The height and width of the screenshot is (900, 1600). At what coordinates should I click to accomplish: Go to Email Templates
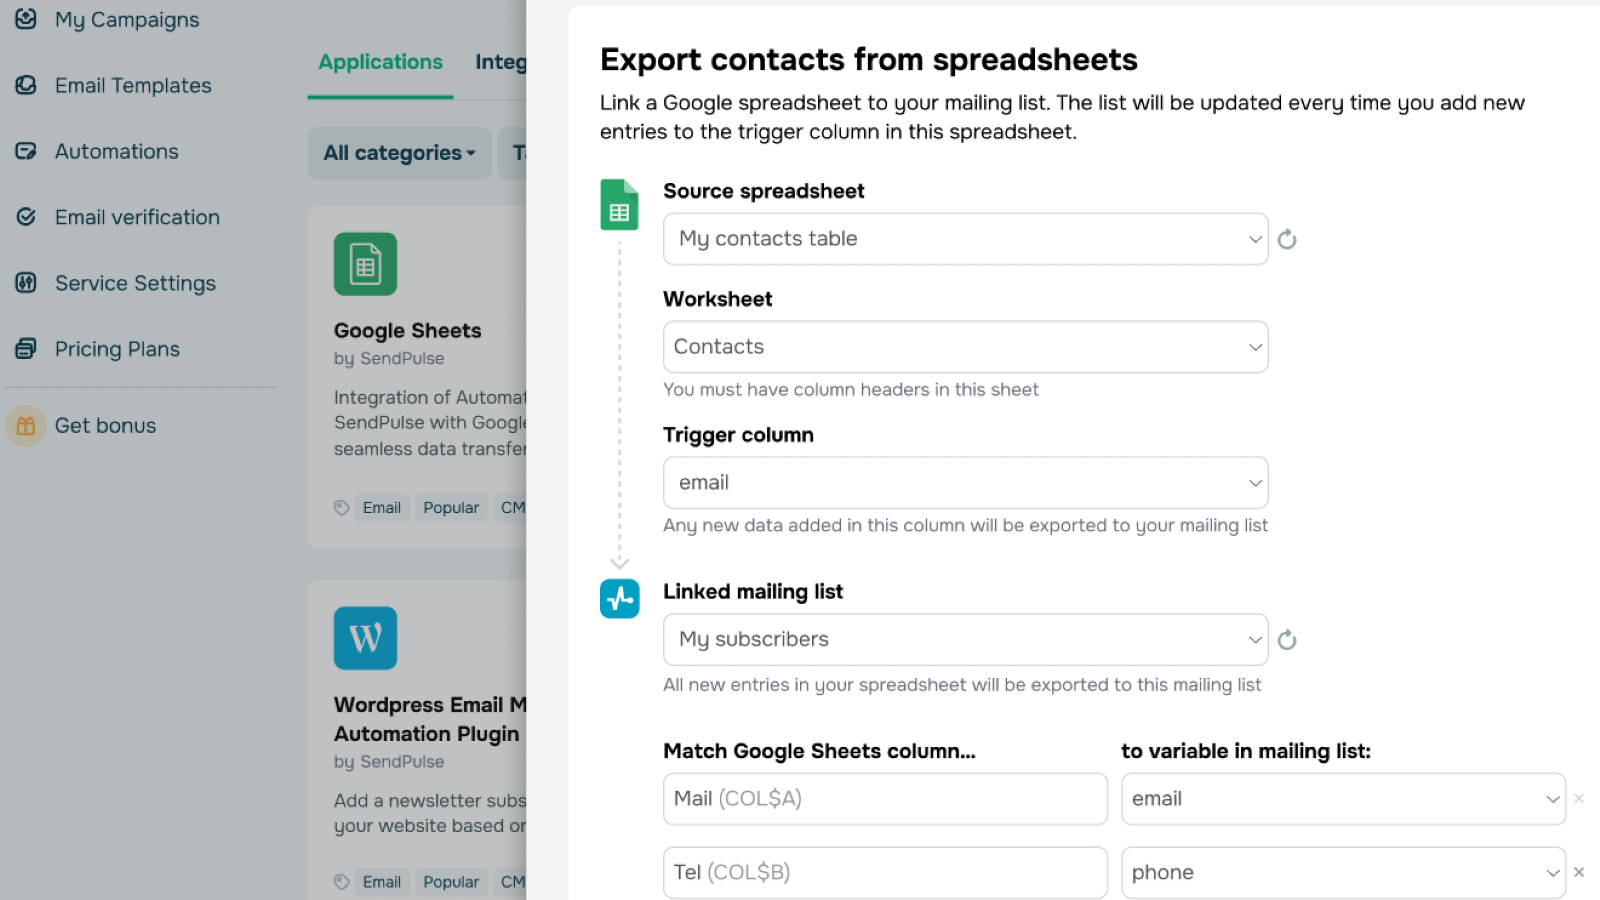pyautogui.click(x=133, y=86)
